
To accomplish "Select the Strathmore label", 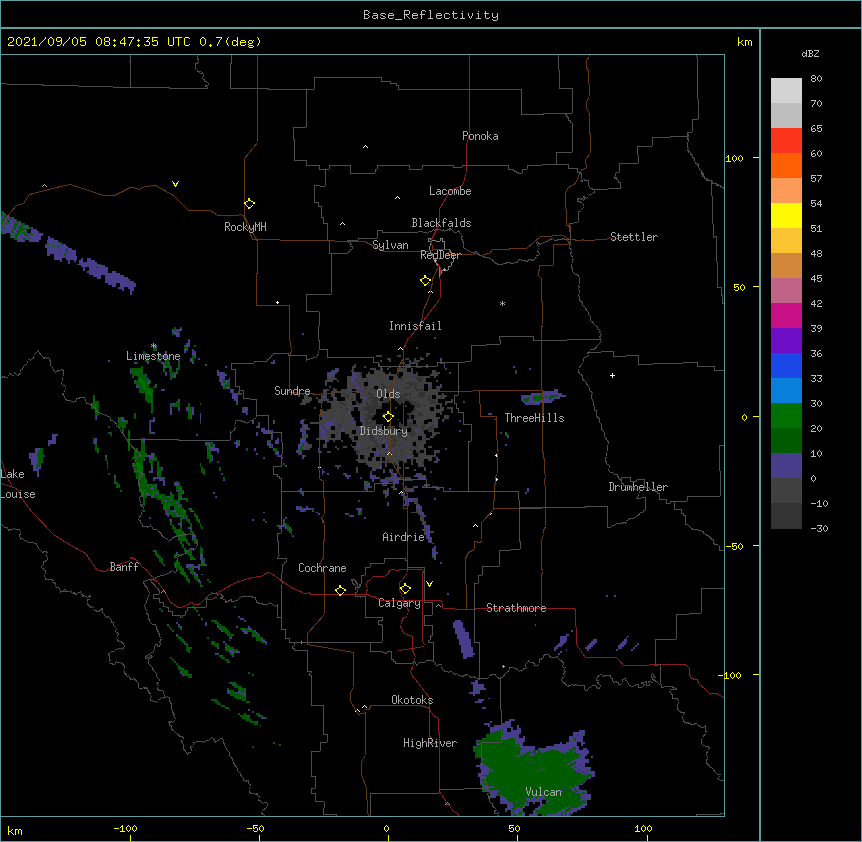I will coord(516,608).
